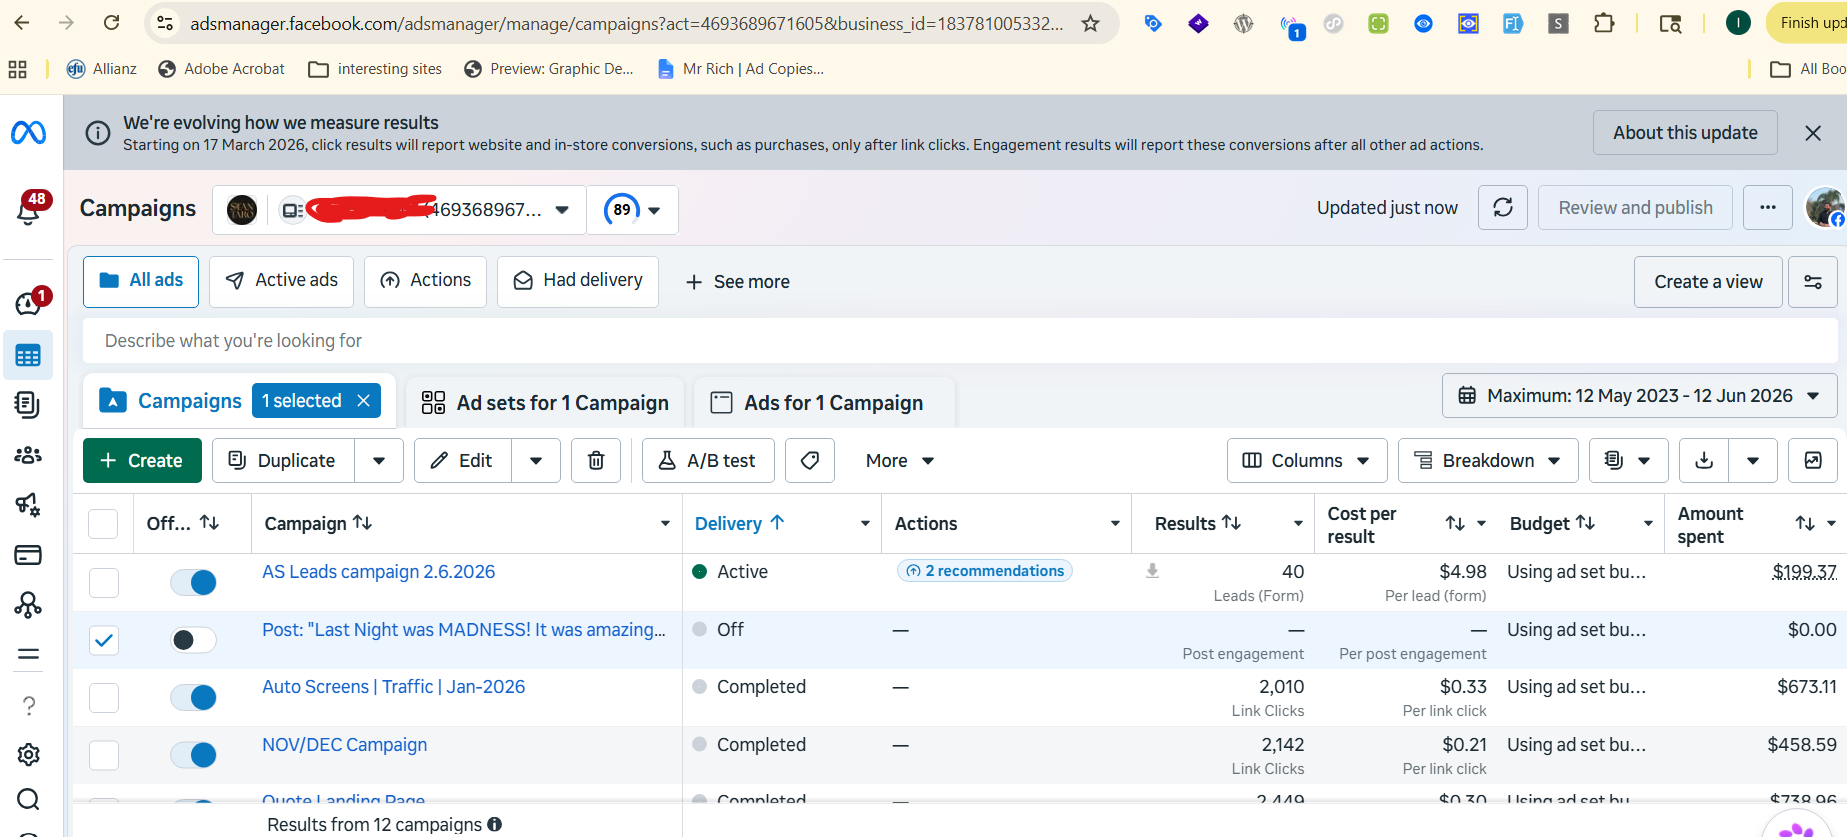Open the export download icon button
This screenshot has width=1847, height=837.
pyautogui.click(x=1704, y=461)
